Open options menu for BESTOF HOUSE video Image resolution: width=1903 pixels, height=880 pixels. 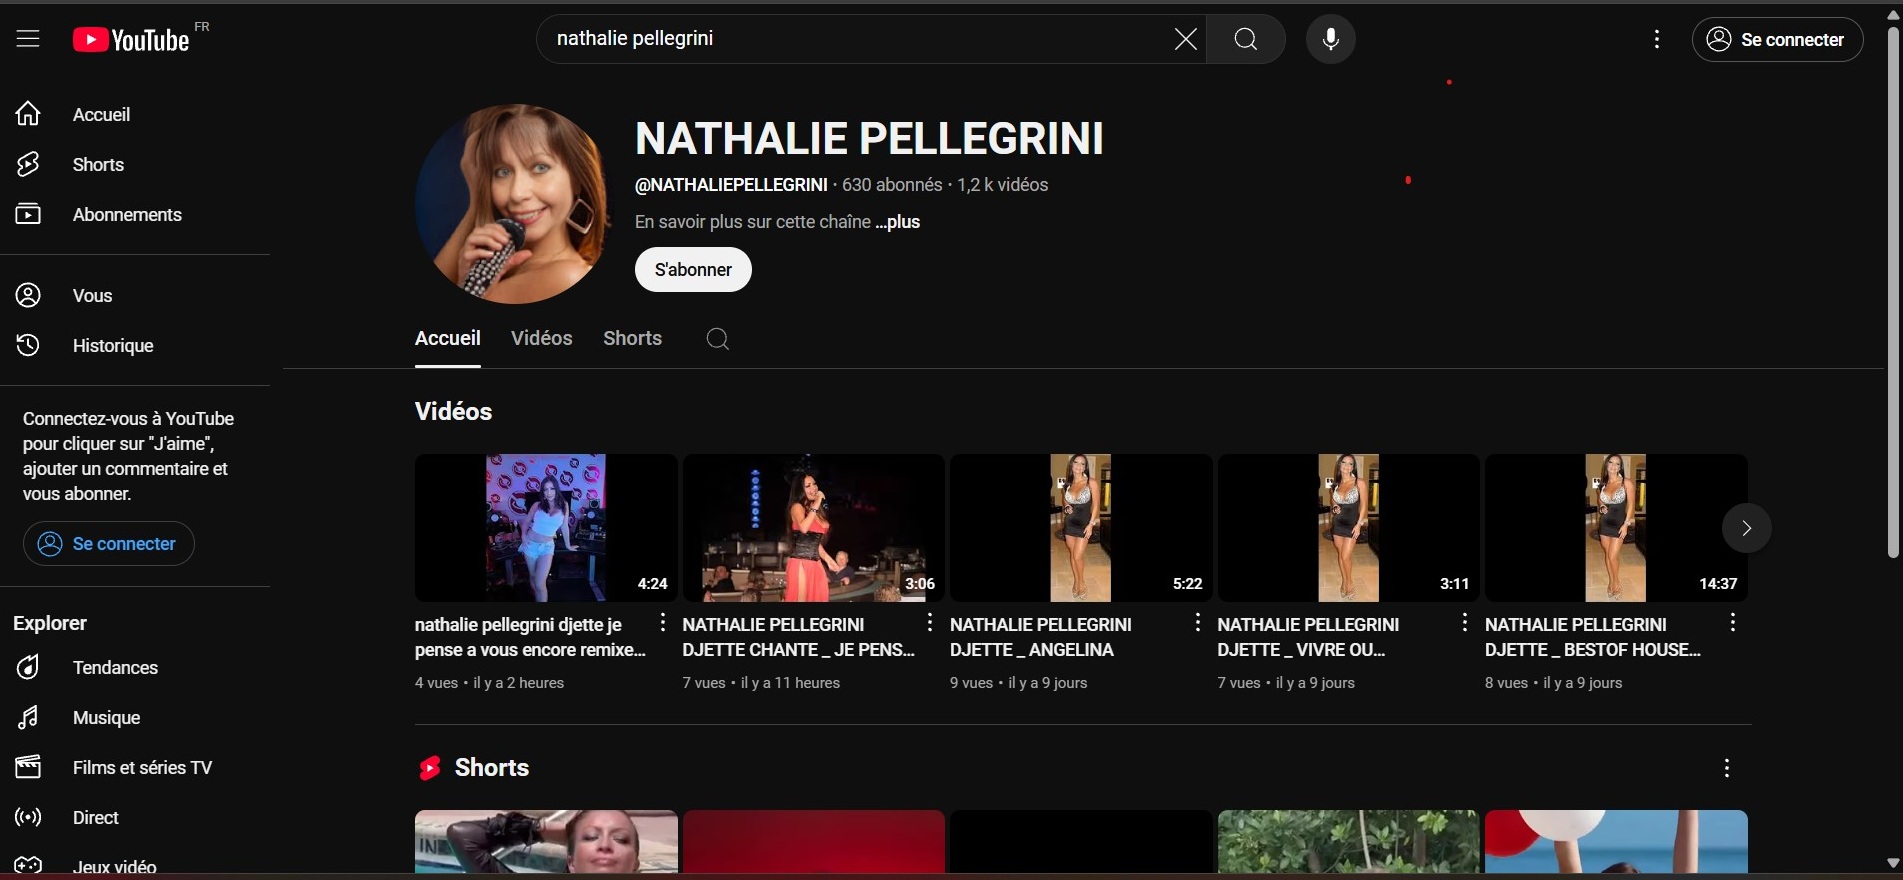click(x=1733, y=623)
